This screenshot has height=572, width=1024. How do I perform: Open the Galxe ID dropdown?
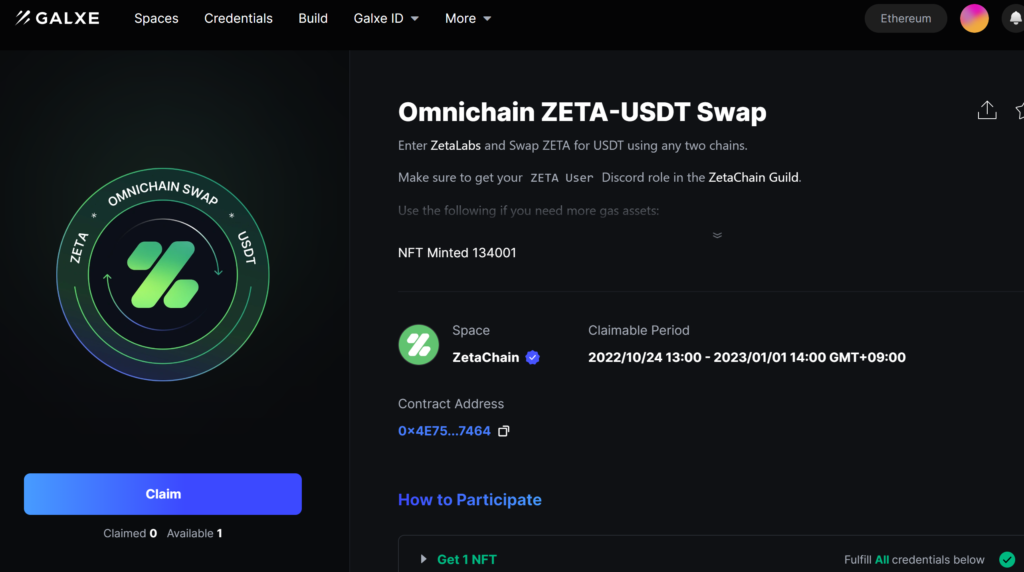[386, 18]
